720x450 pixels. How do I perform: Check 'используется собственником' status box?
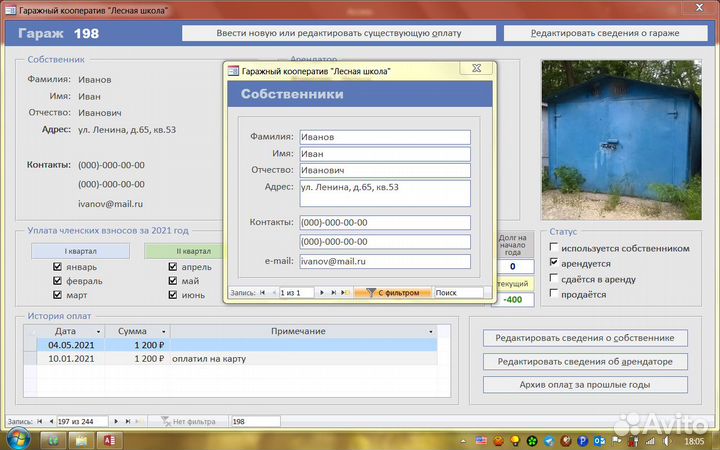pyautogui.click(x=555, y=248)
